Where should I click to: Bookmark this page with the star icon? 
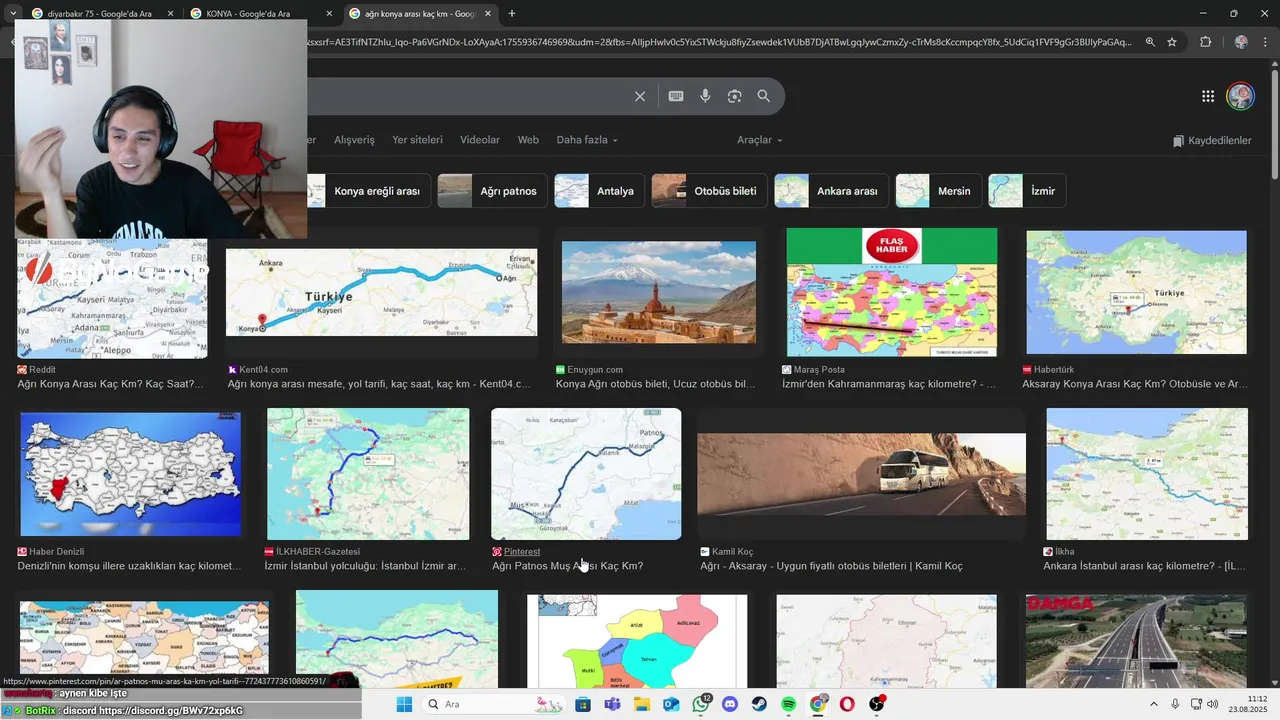click(x=1172, y=42)
